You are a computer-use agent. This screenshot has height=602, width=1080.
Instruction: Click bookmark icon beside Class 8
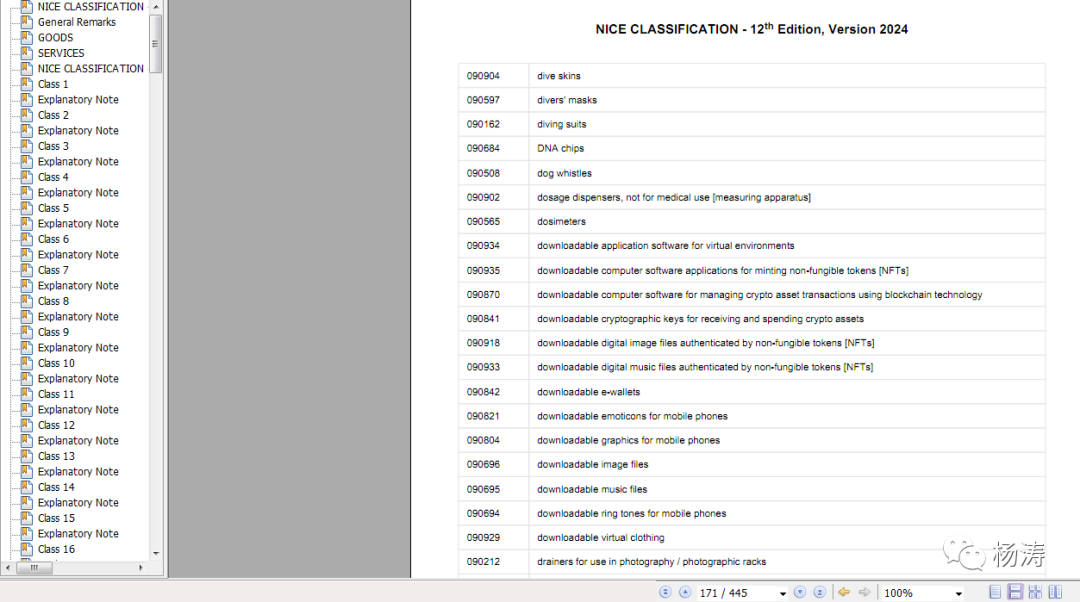tap(27, 300)
